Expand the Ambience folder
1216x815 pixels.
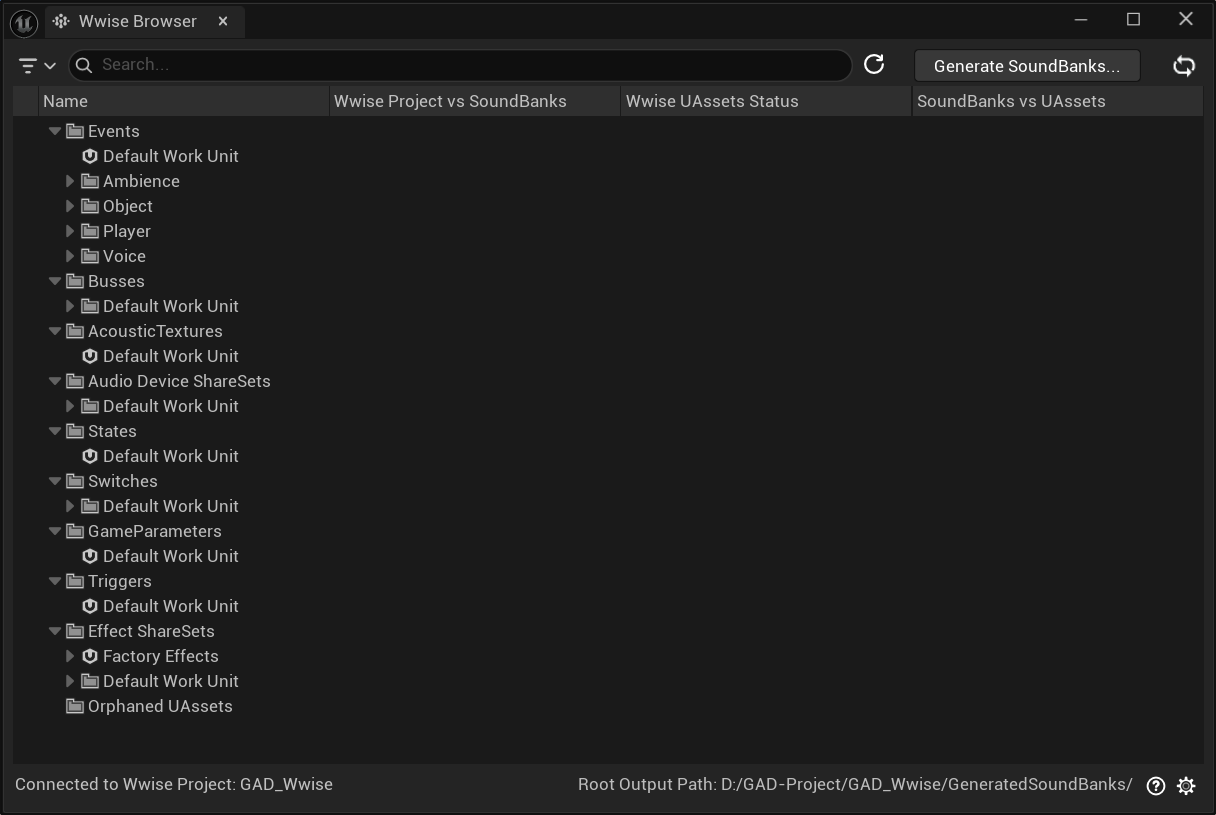[70, 181]
